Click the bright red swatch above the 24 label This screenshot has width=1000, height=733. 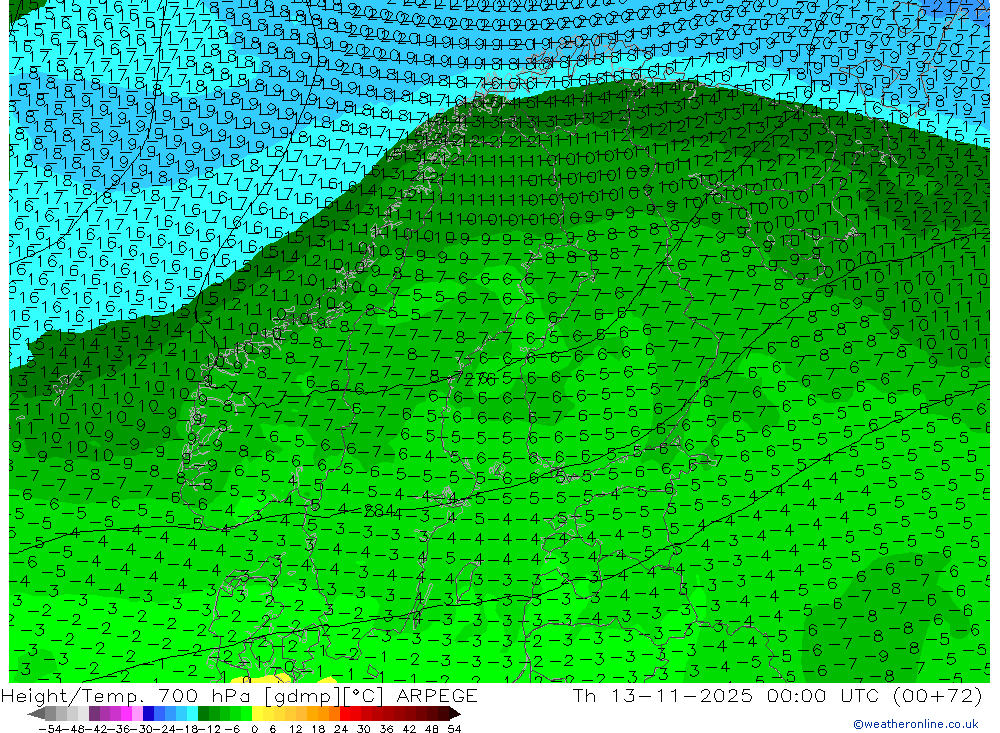pyautogui.click(x=345, y=714)
